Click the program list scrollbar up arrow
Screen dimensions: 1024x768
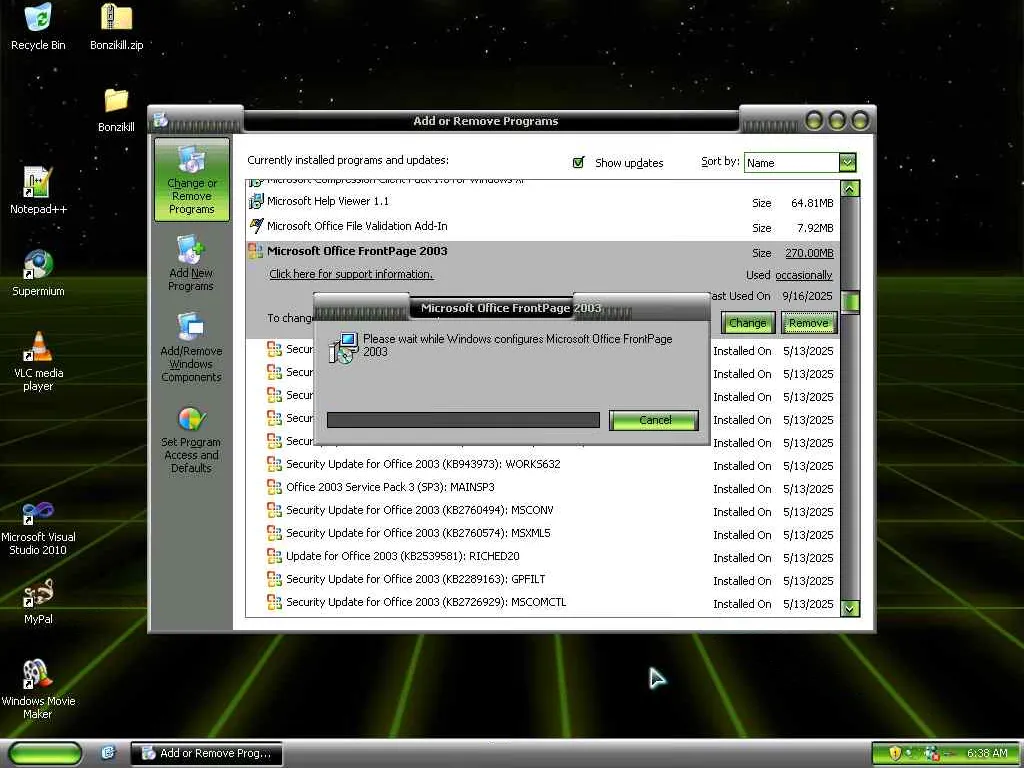point(850,189)
